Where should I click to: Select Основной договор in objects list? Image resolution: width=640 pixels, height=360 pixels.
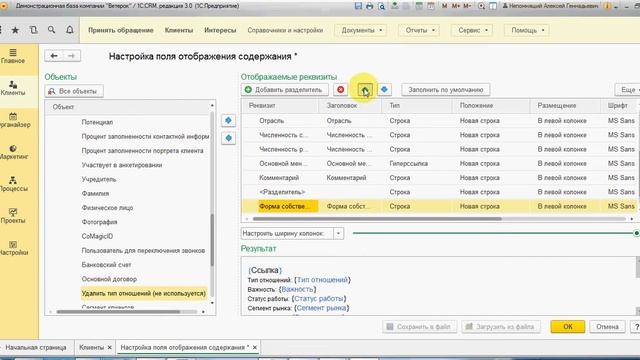click(109, 279)
